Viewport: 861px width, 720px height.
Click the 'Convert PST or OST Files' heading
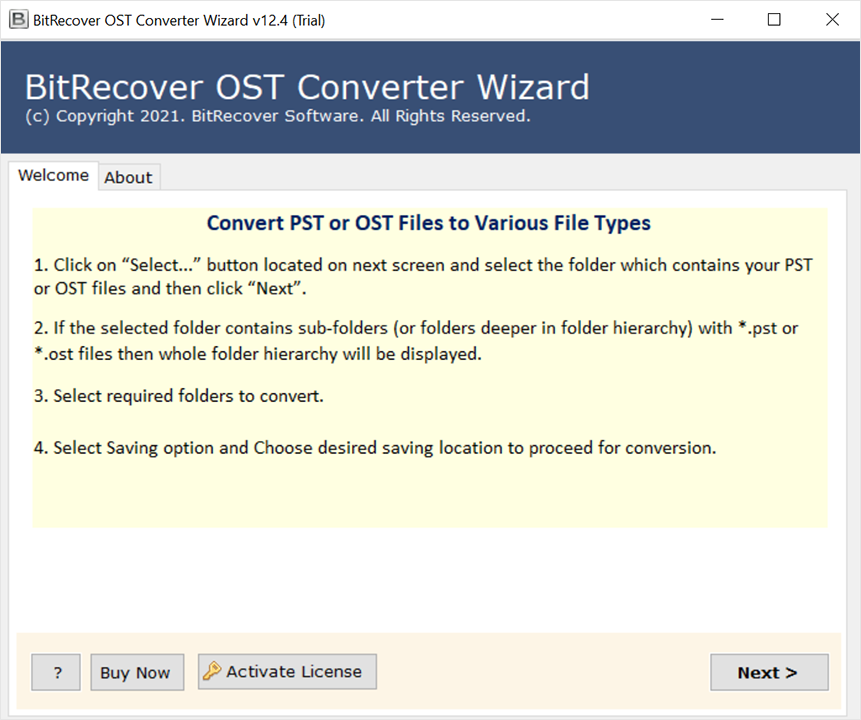pos(429,223)
